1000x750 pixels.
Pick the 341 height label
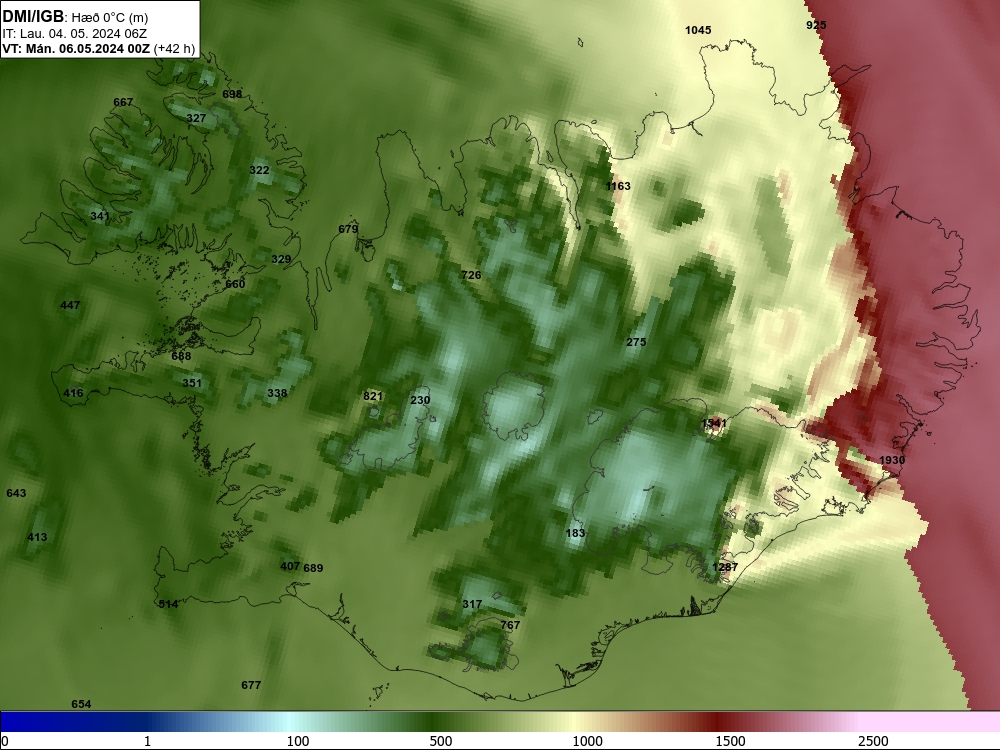pos(99,216)
